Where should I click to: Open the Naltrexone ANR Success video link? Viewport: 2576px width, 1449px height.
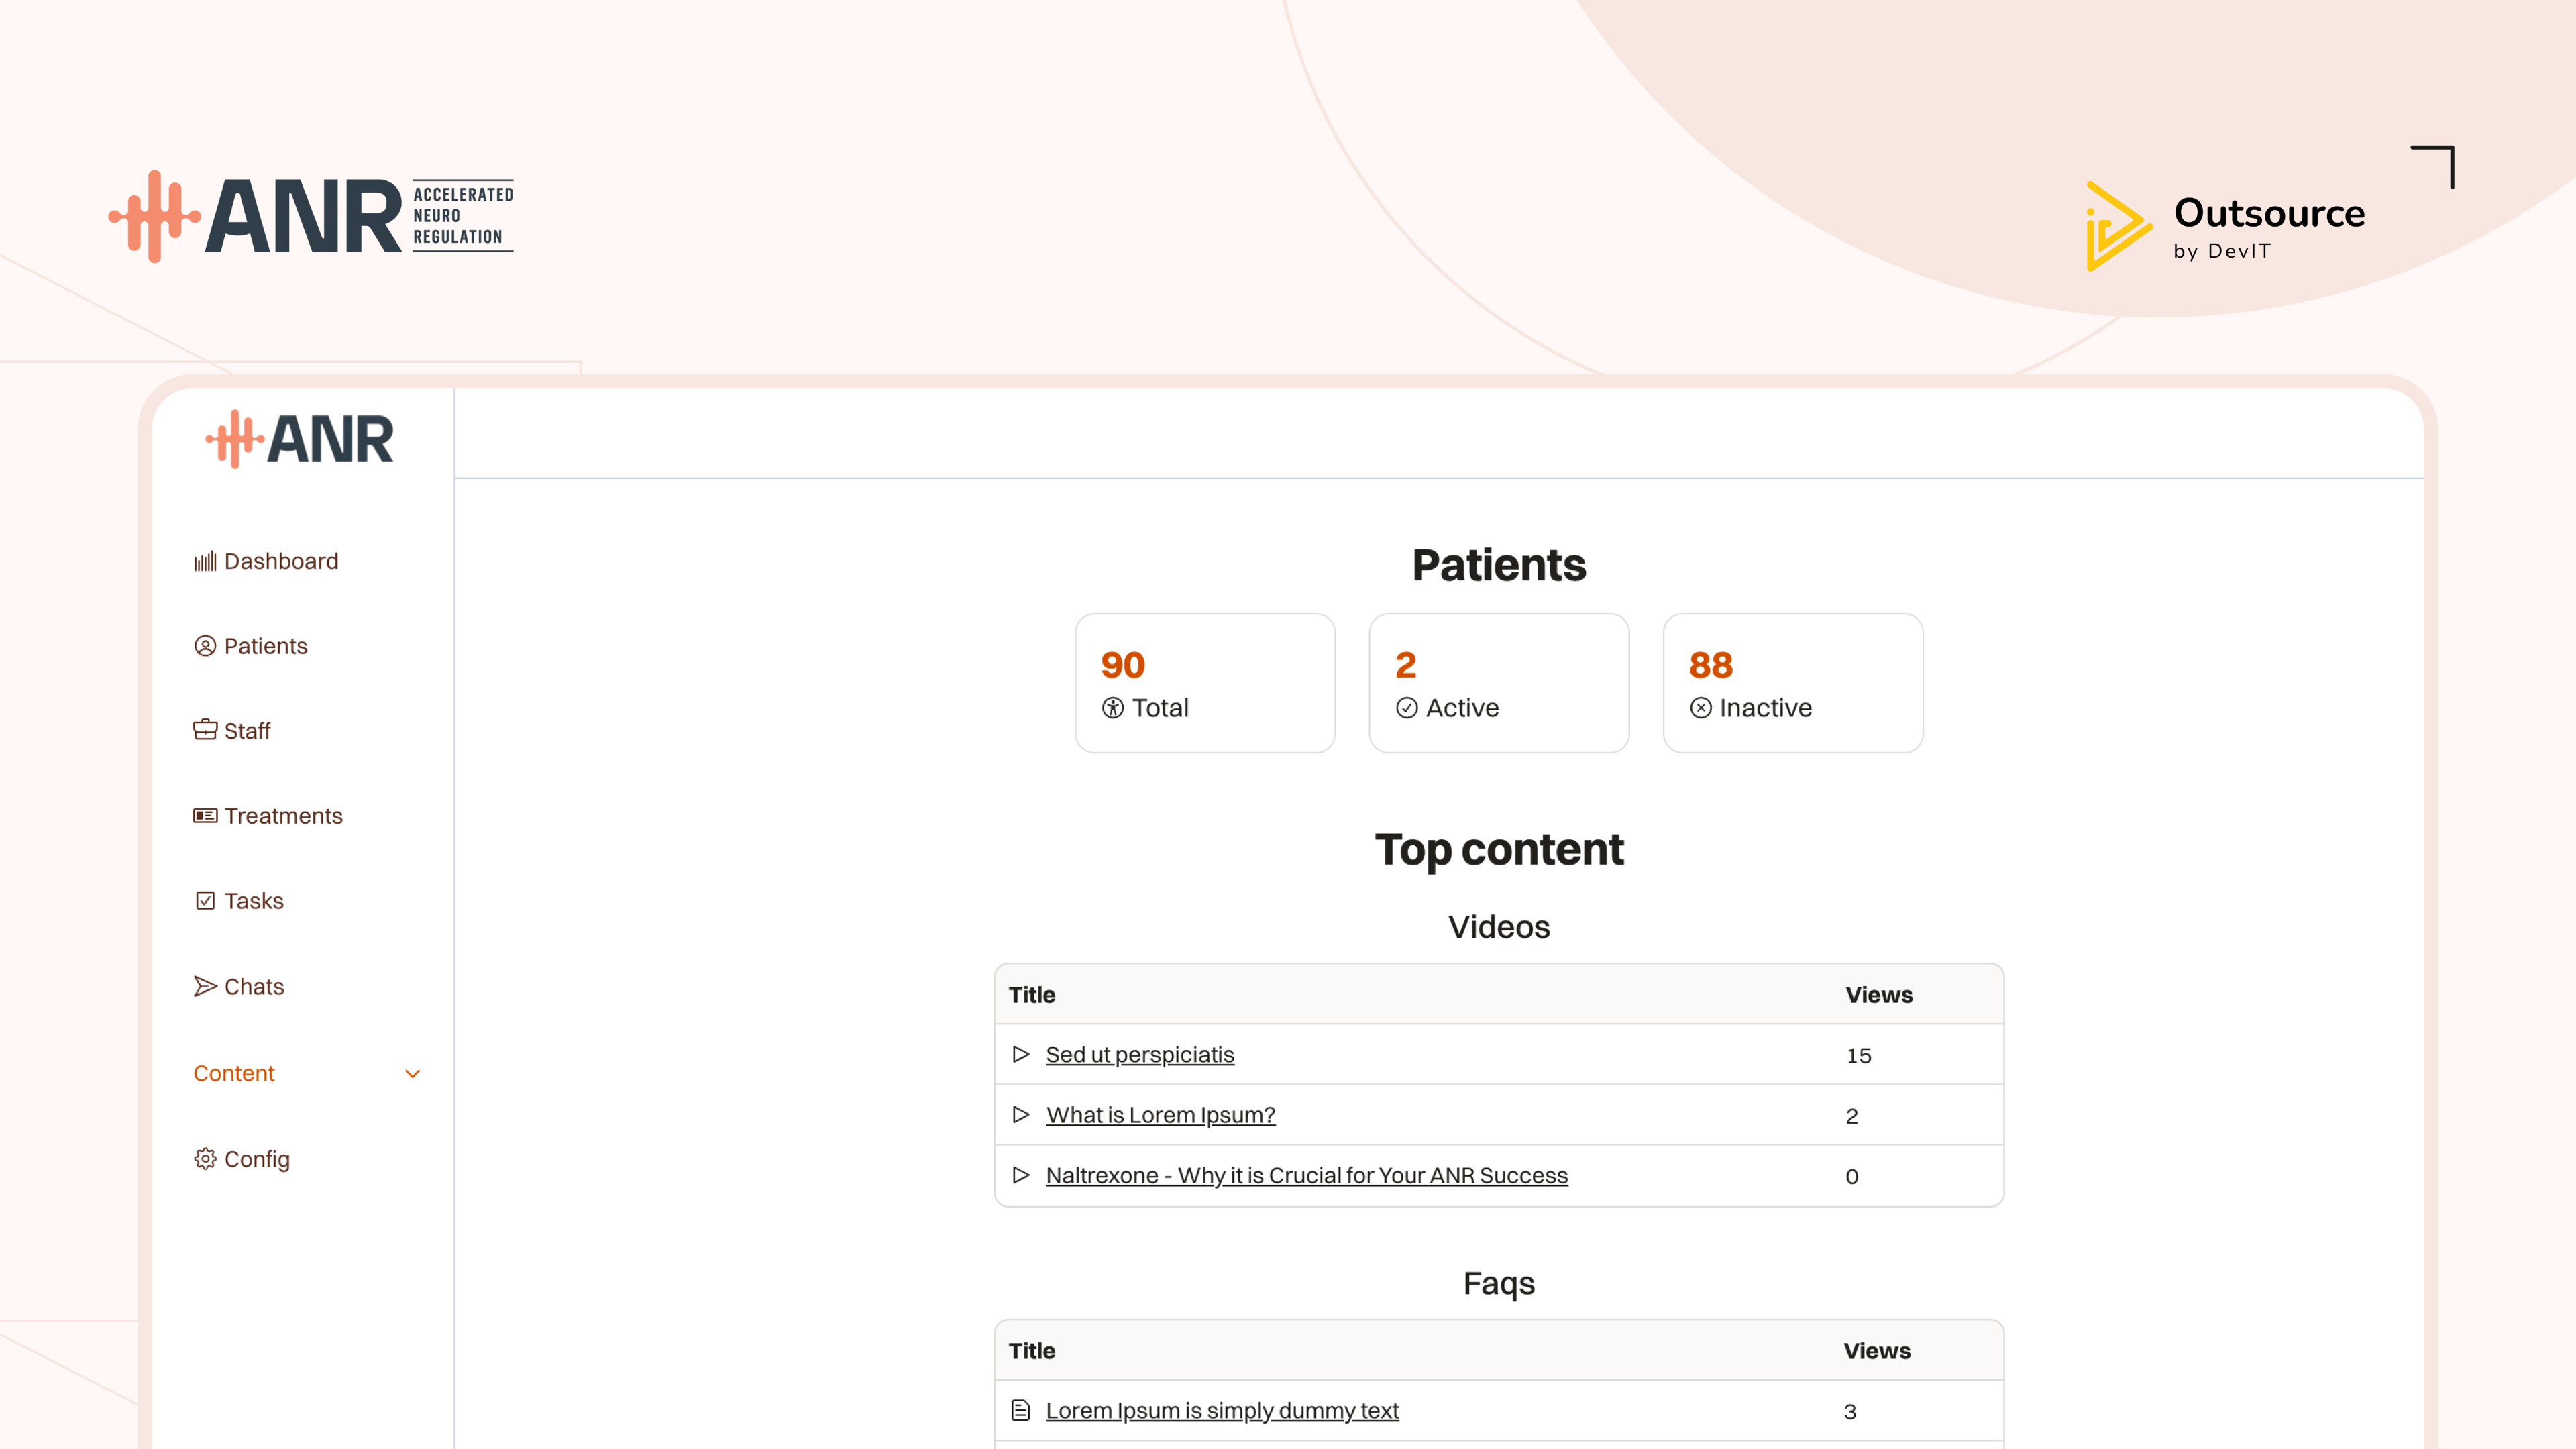tap(1307, 1175)
